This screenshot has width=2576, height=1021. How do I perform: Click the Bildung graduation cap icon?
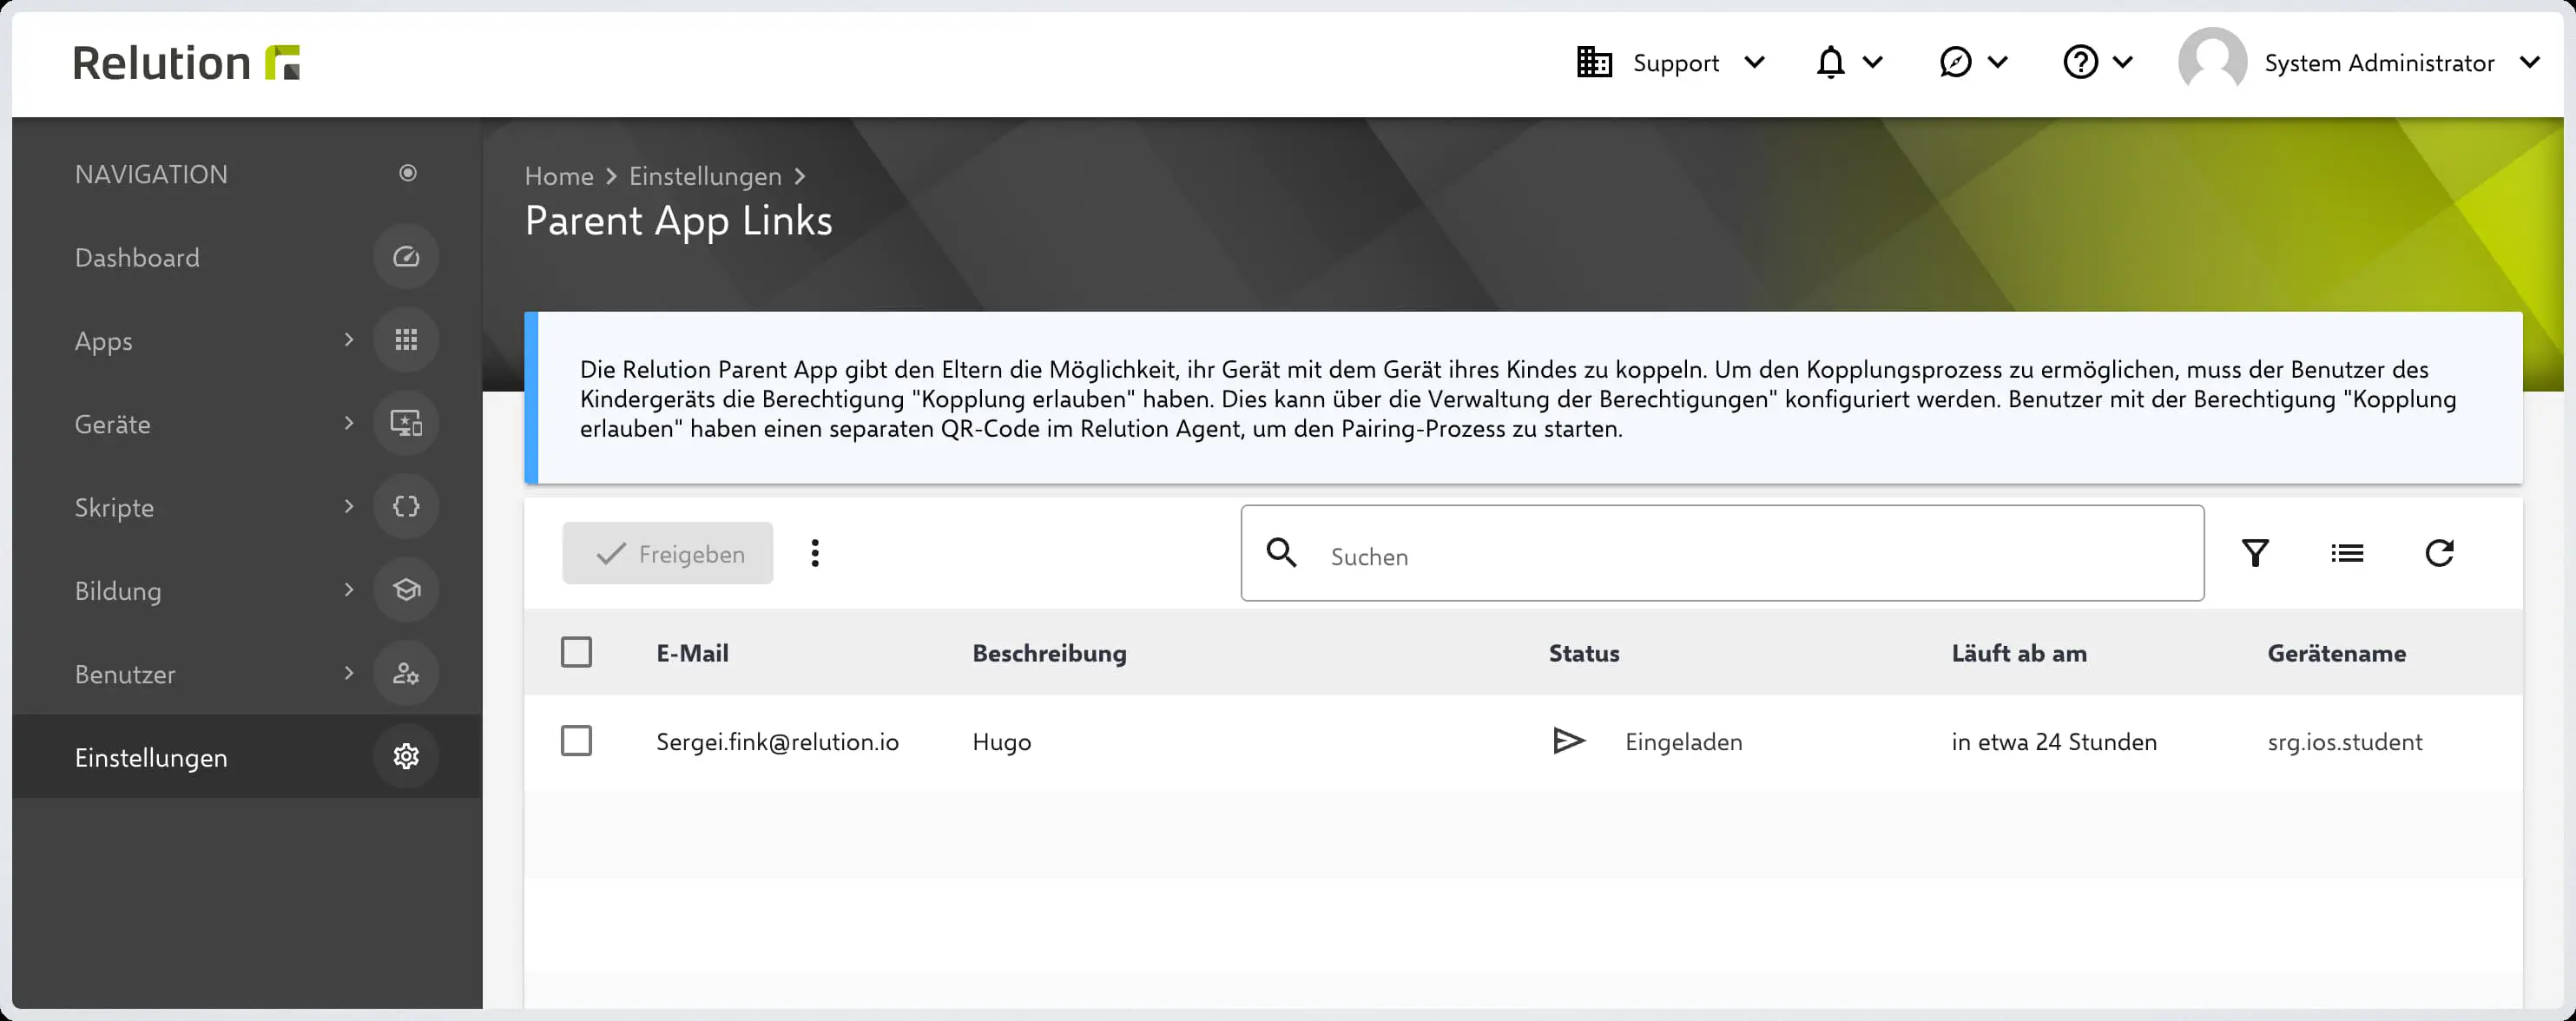point(406,590)
